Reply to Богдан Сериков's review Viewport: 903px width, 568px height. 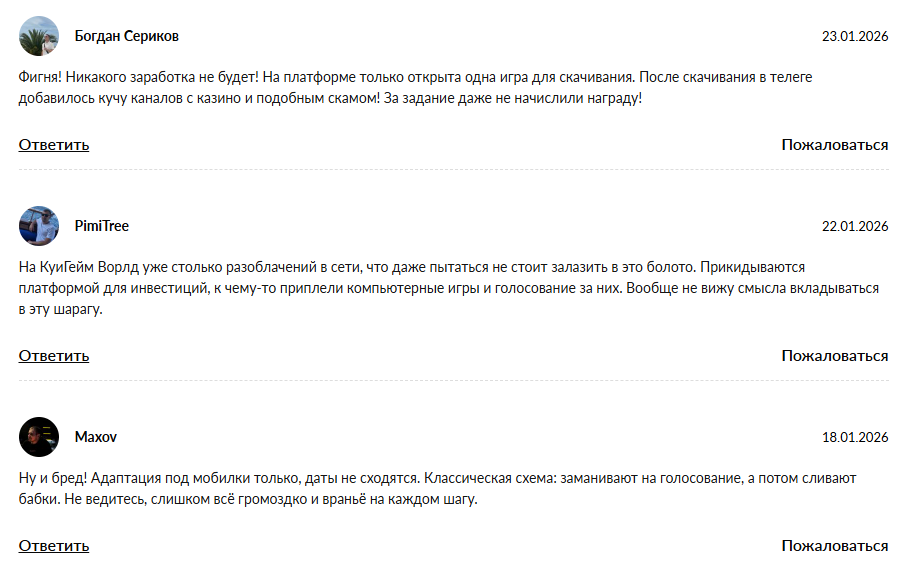(x=54, y=145)
